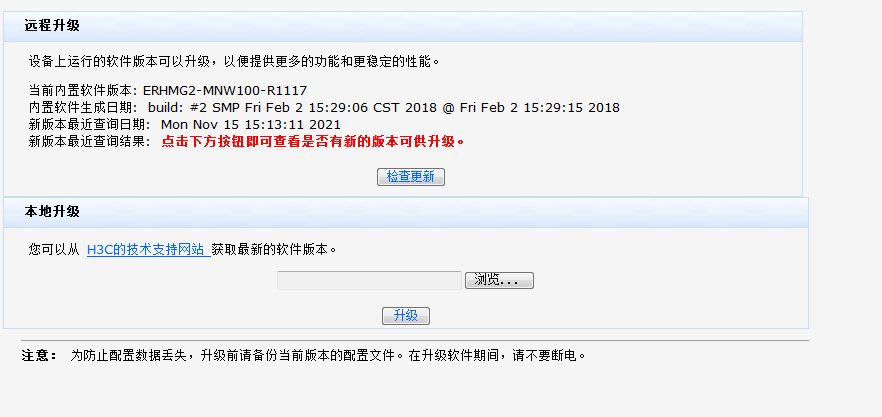Click the 当前内置软件版本 label

click(x=83, y=91)
